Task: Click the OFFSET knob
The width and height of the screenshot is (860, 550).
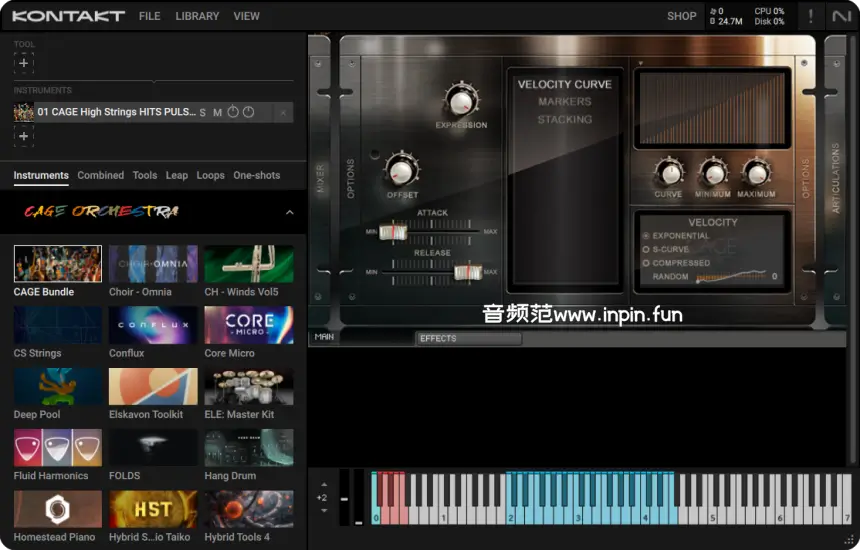Action: click(402, 171)
